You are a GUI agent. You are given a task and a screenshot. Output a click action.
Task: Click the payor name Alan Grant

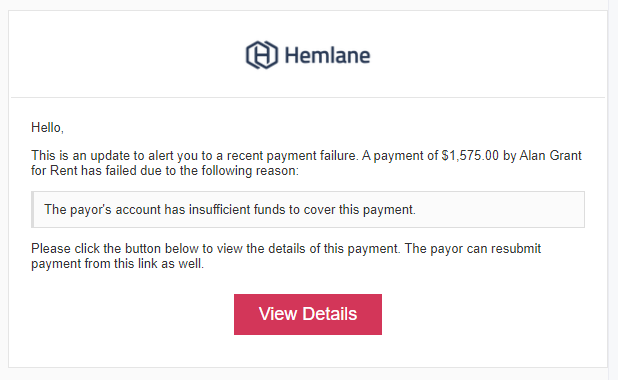click(x=550, y=155)
